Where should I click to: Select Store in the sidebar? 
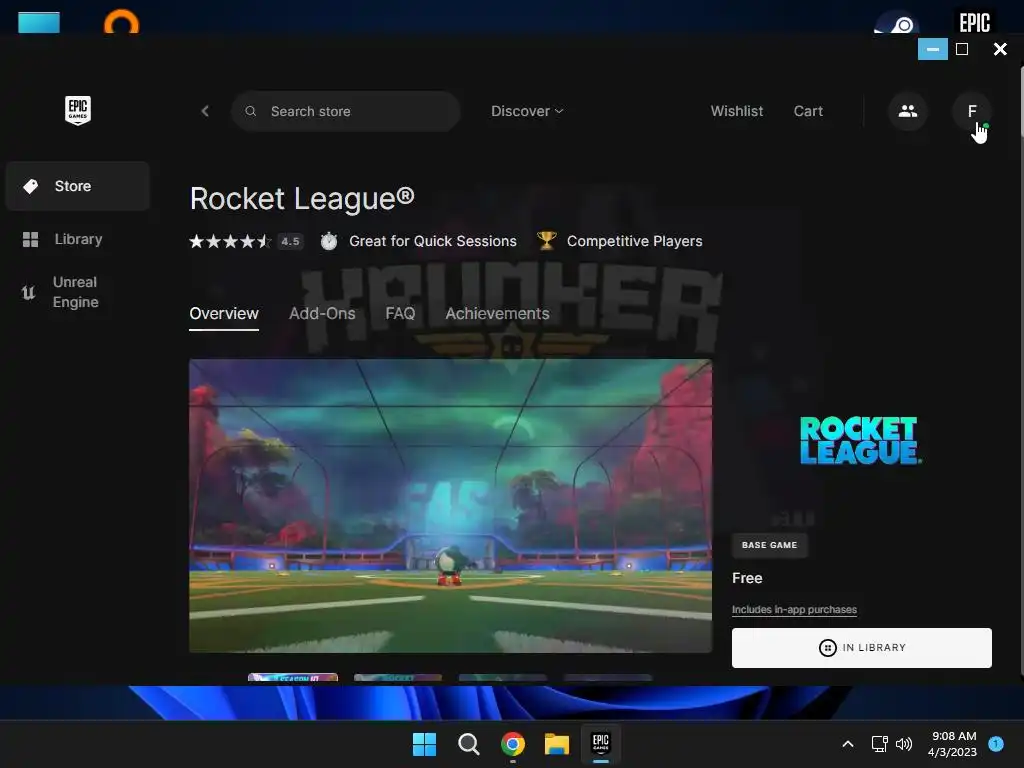(78, 186)
